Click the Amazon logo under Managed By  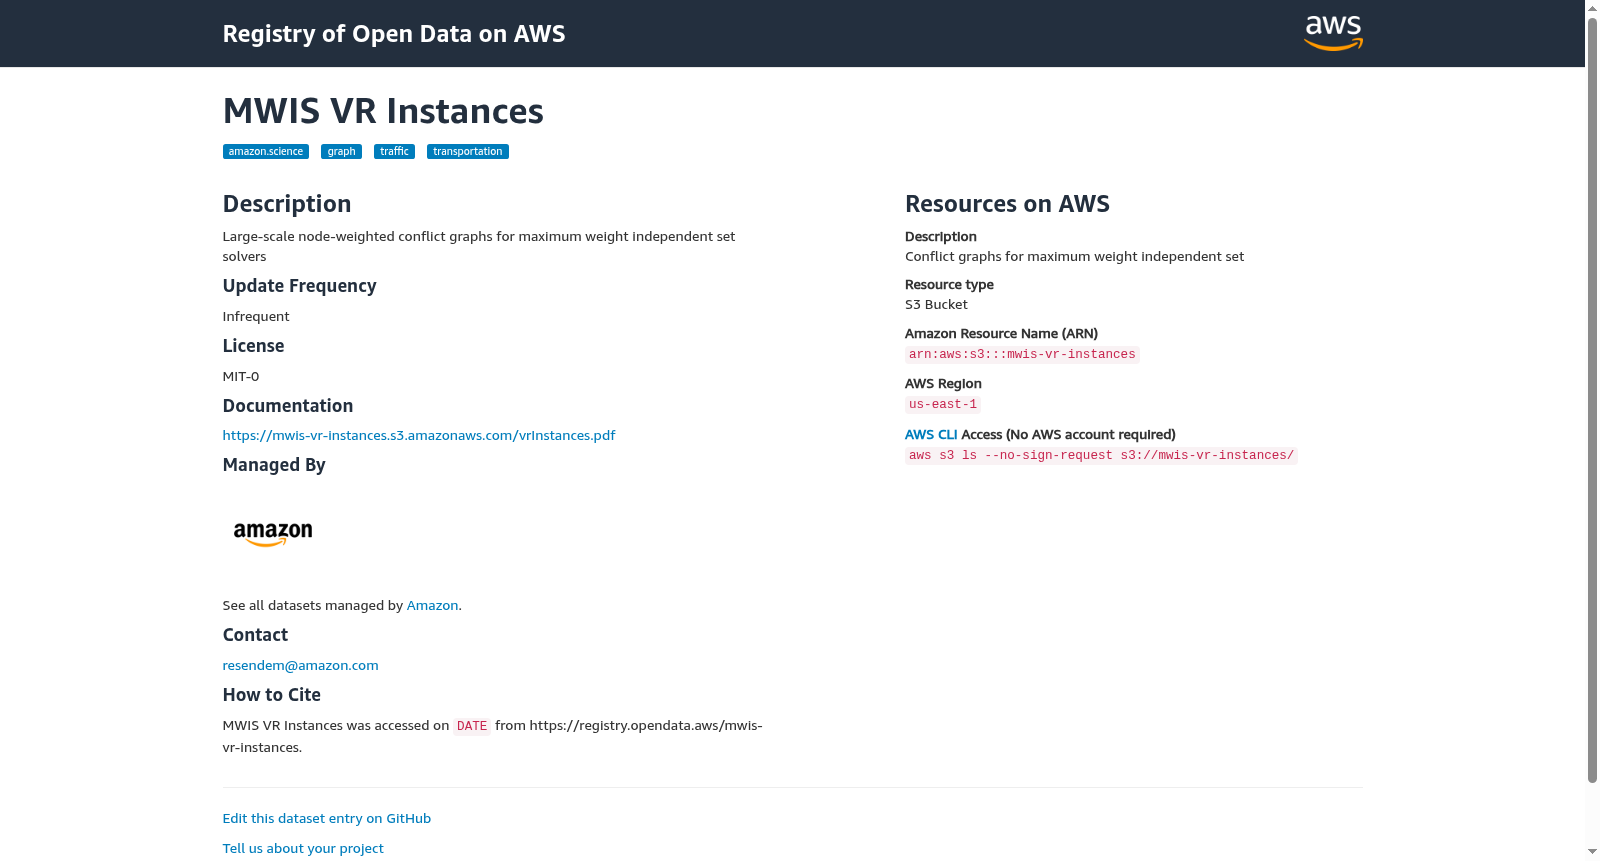[x=273, y=534]
